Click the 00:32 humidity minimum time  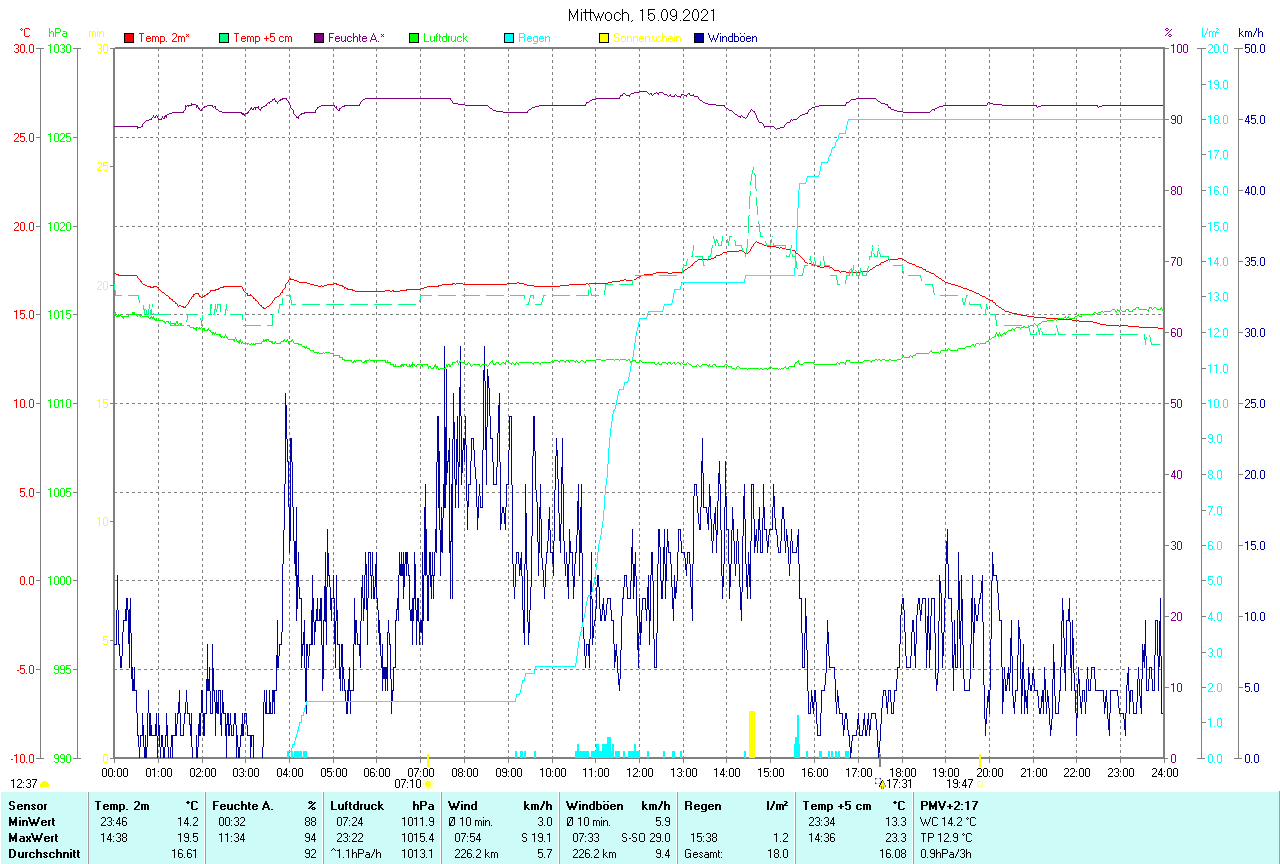tap(231, 821)
